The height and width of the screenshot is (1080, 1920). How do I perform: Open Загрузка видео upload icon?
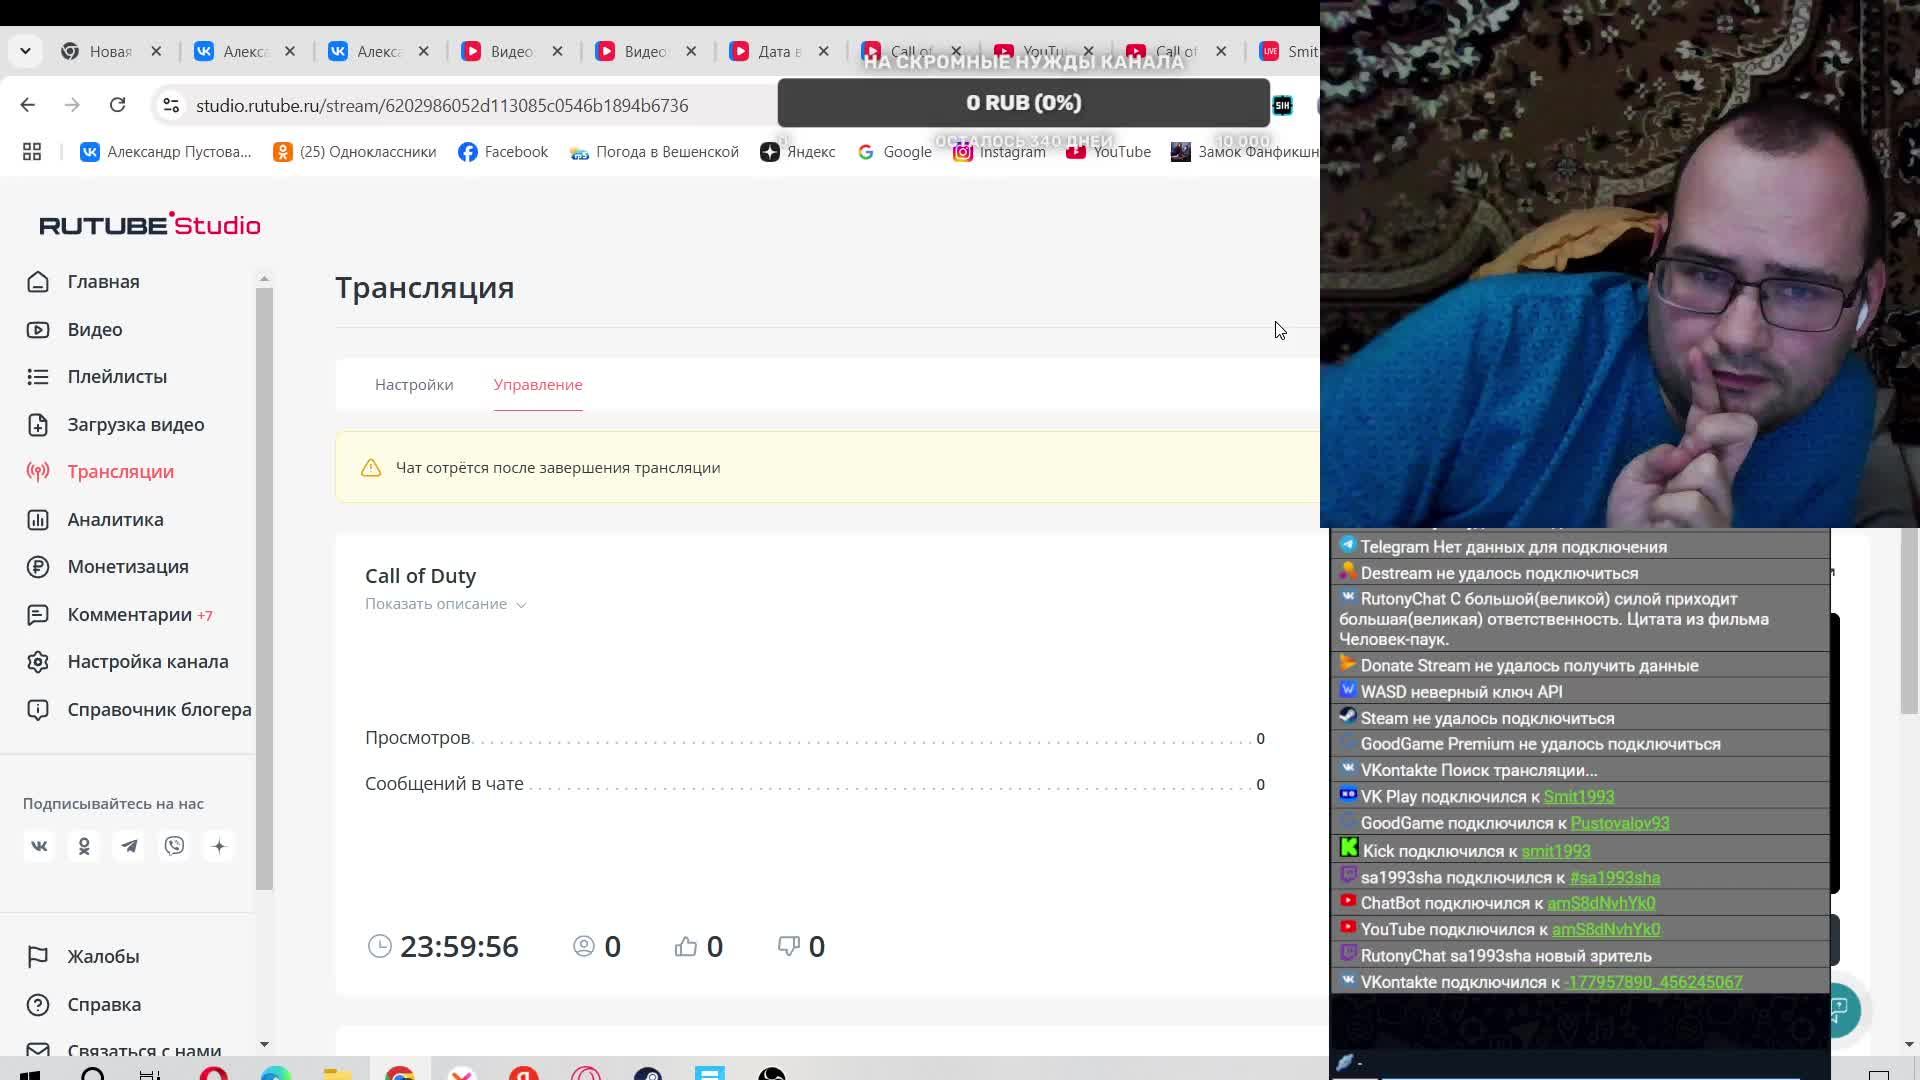38,425
